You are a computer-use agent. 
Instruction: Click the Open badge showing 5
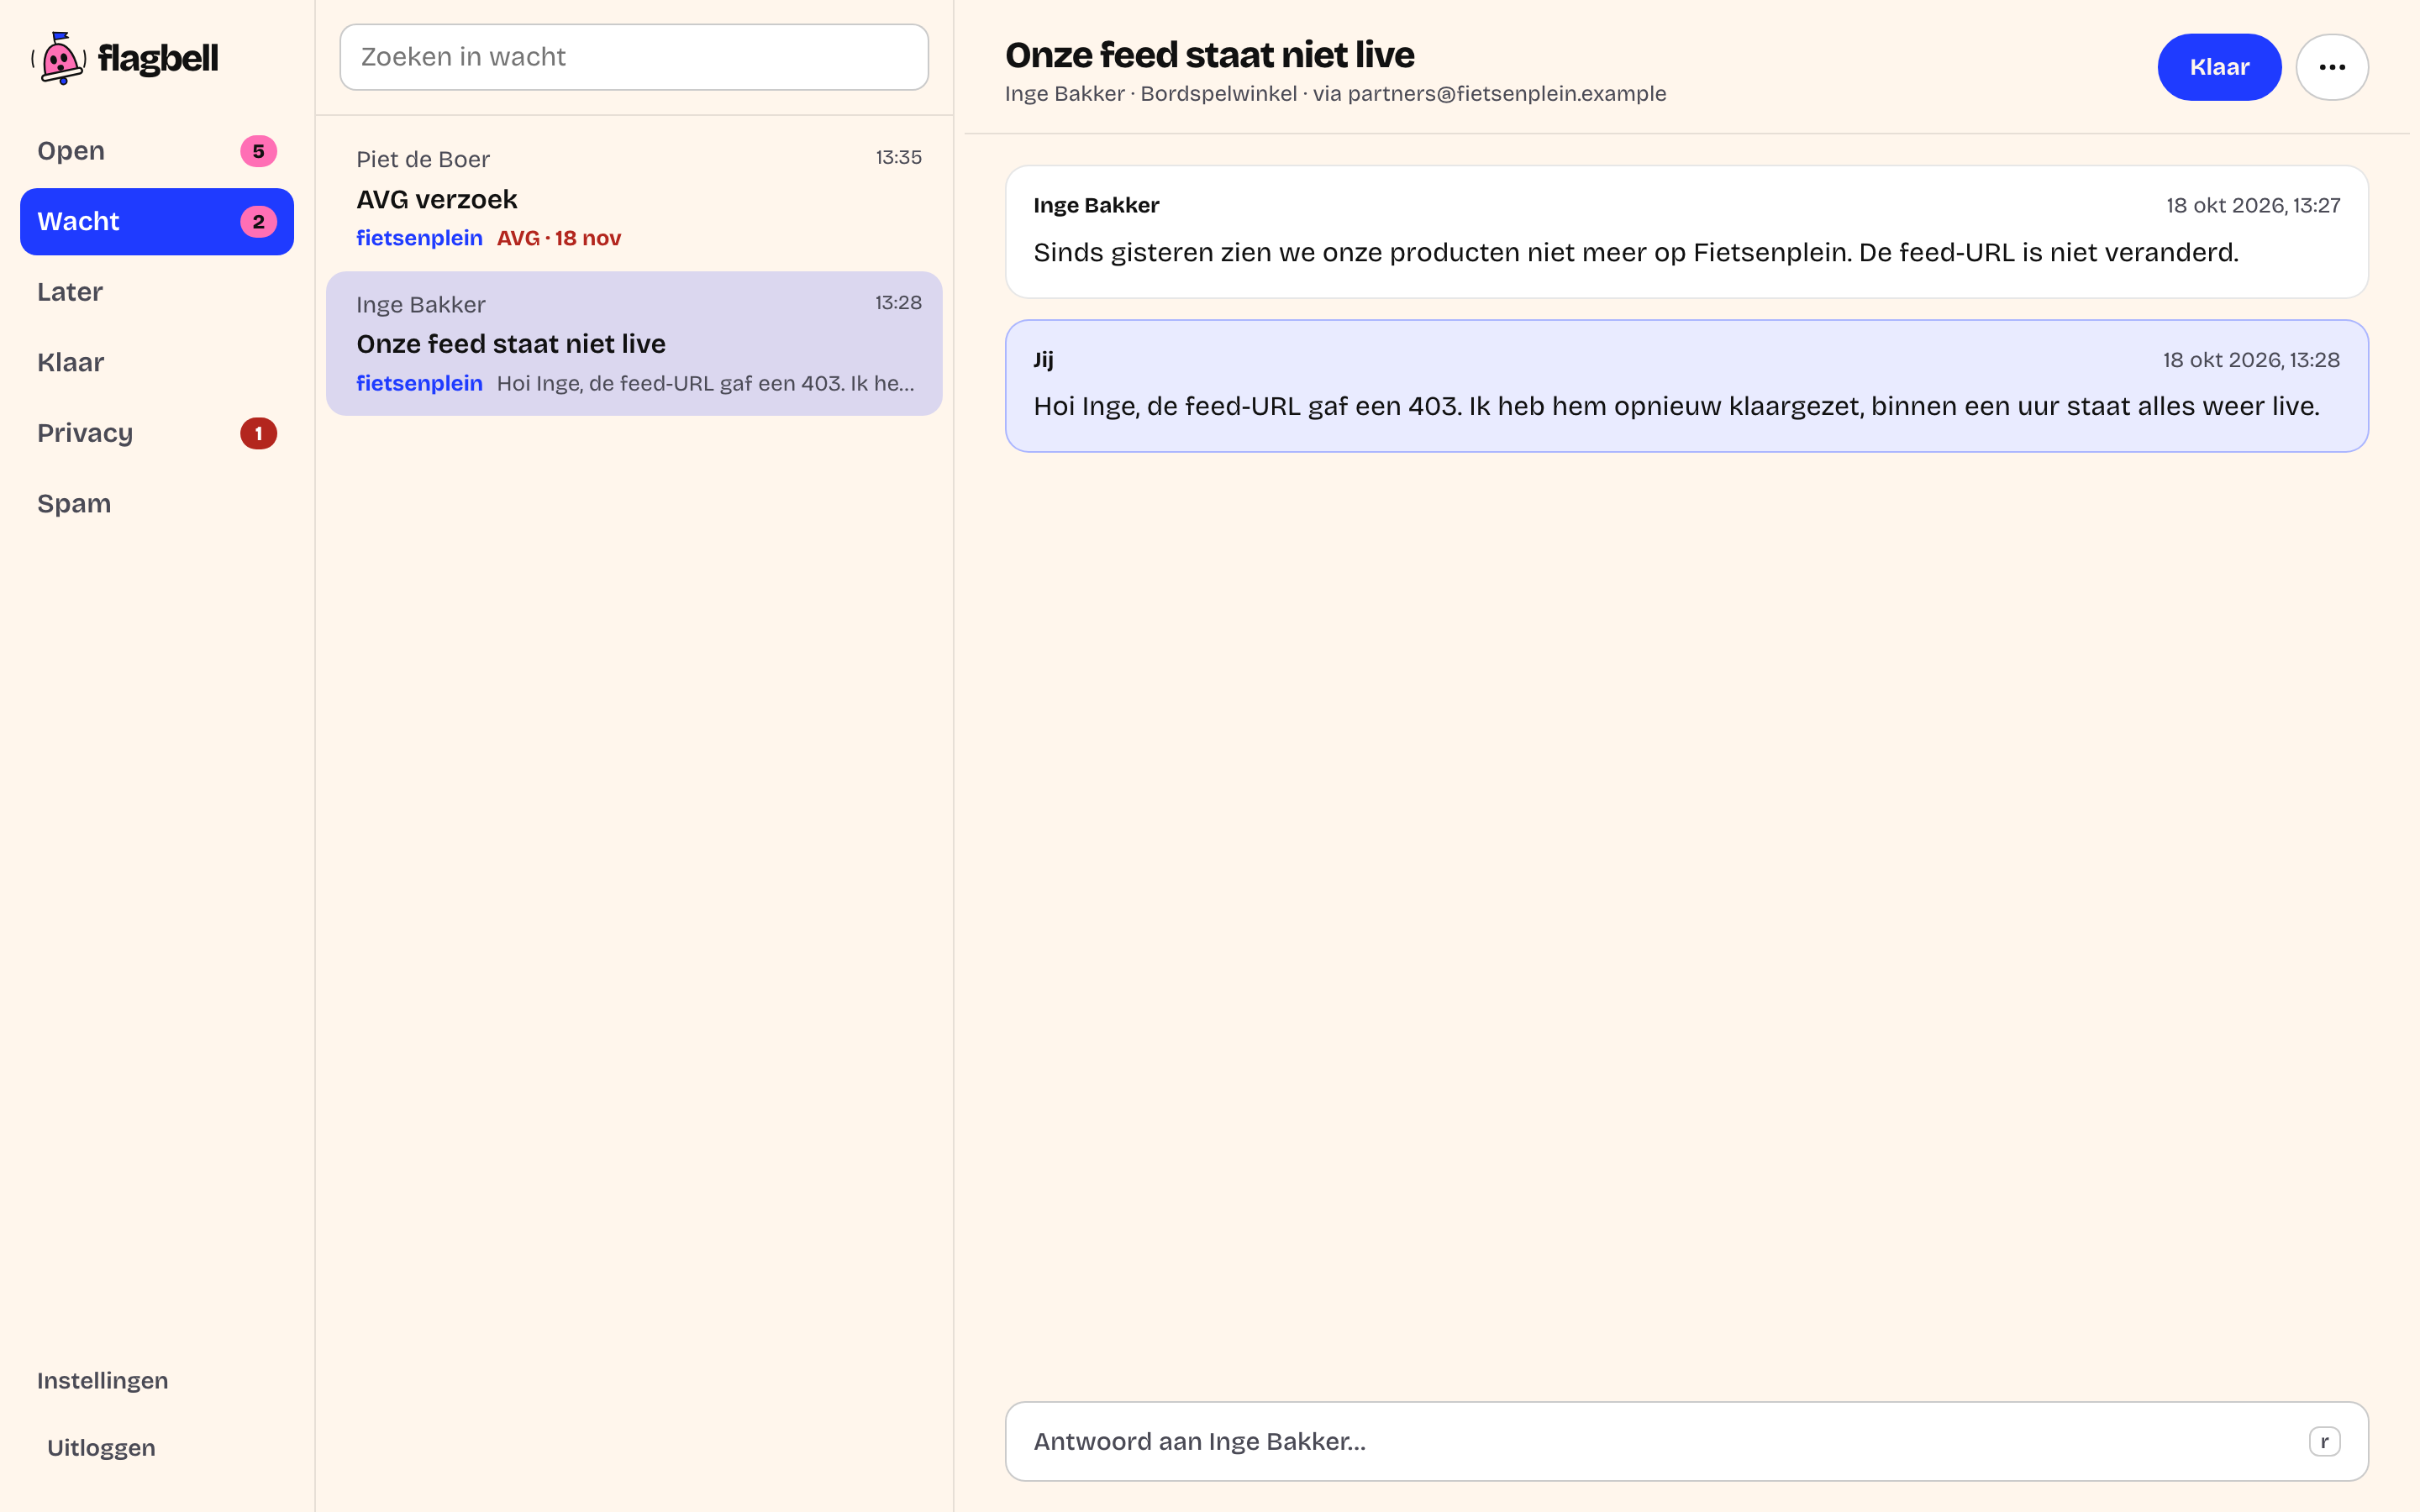pos(258,151)
